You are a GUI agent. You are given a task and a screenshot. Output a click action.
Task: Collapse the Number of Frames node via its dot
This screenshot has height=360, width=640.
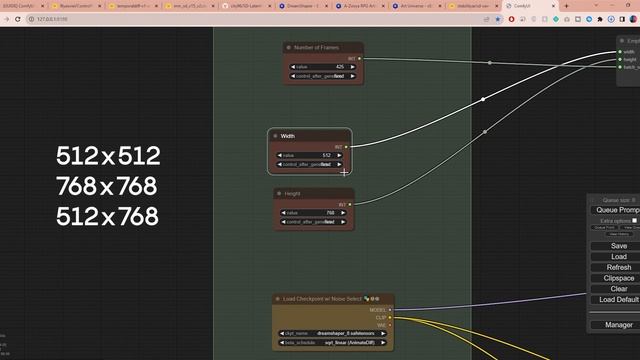289,48
